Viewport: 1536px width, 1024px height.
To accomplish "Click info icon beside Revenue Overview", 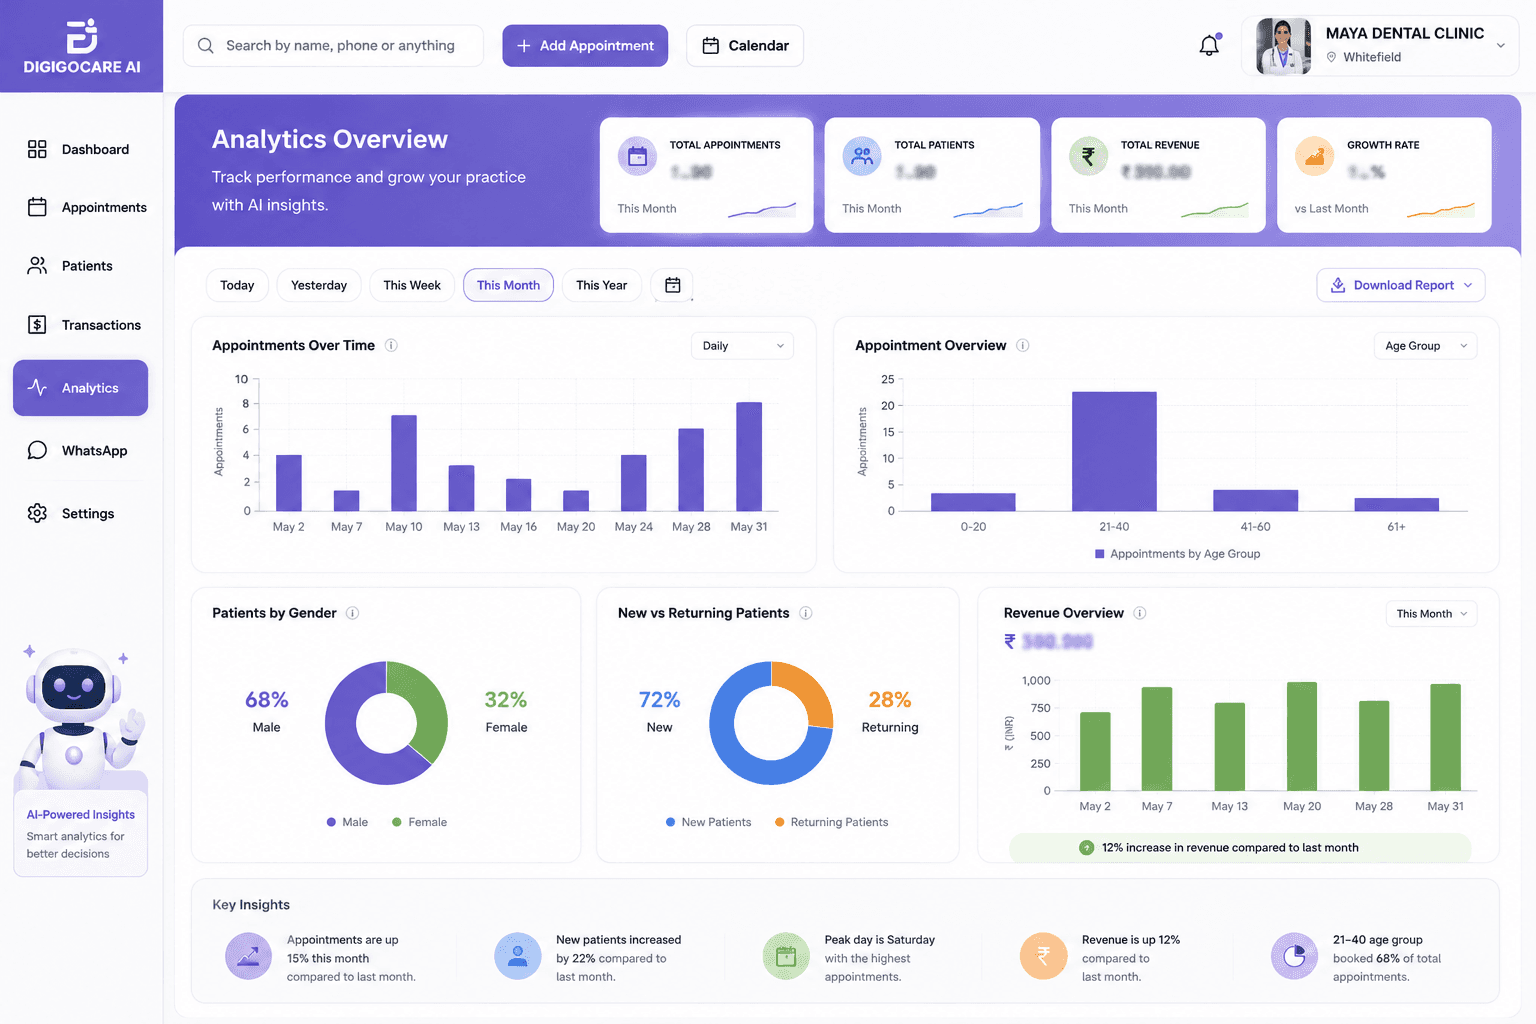I will pos(1139,613).
